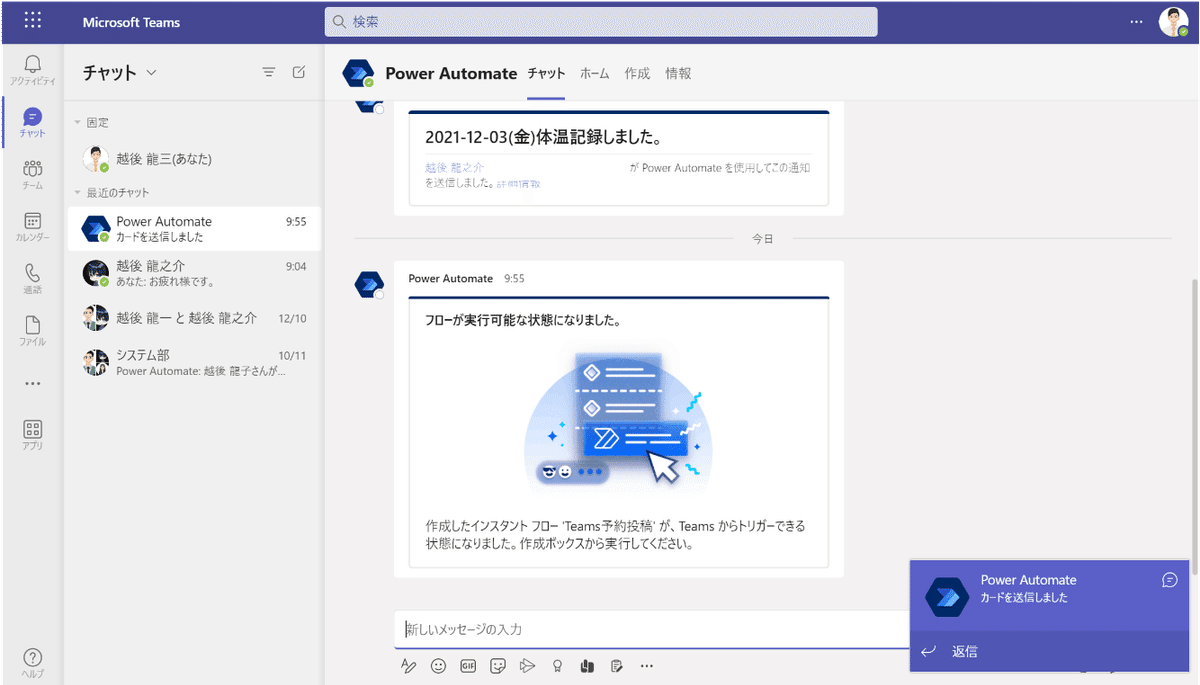The height and width of the screenshot is (685, 1200).
Task: Expand the チャット header dropdown
Action: tap(152, 72)
